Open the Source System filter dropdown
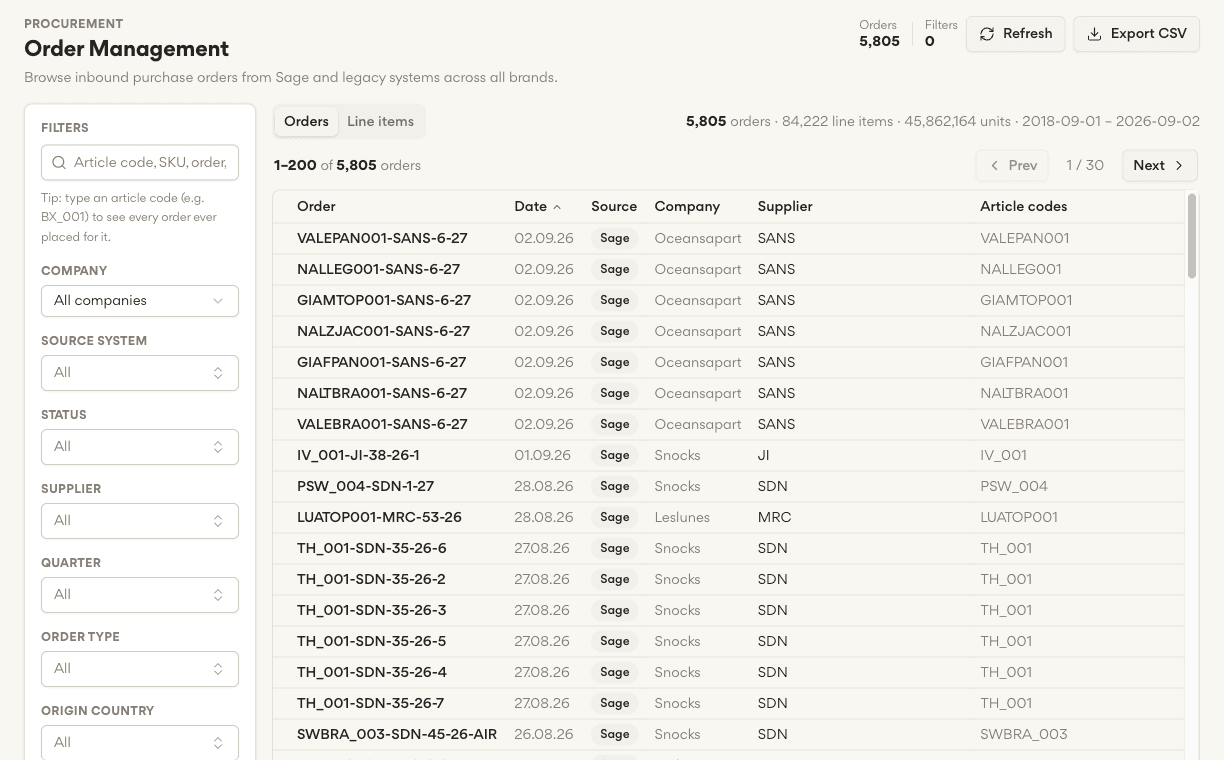This screenshot has height=760, width=1224. click(x=140, y=373)
